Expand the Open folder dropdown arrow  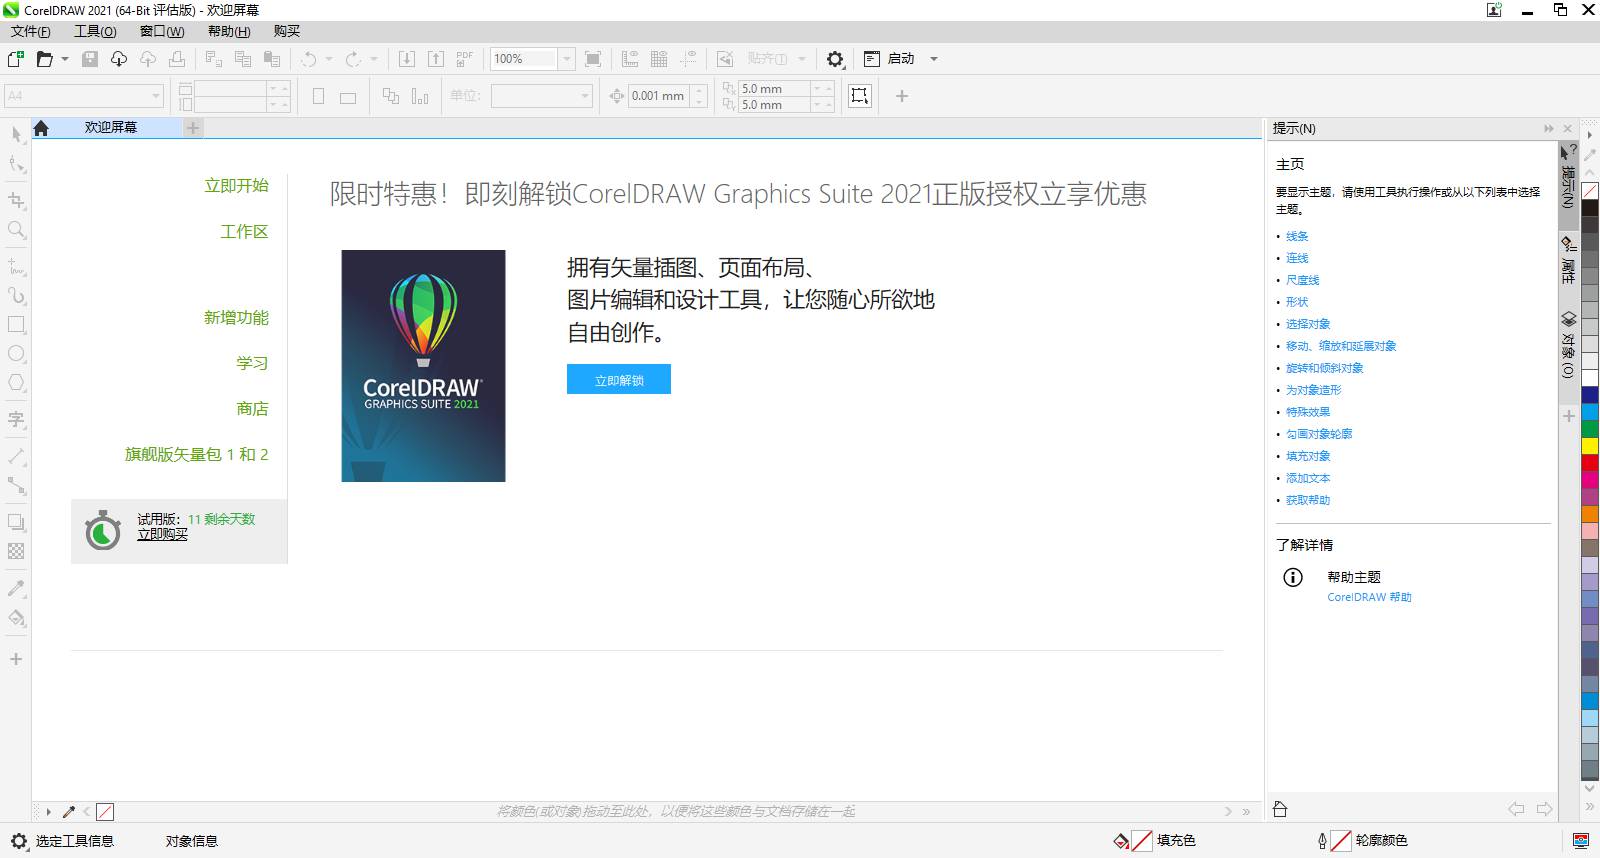(x=65, y=59)
